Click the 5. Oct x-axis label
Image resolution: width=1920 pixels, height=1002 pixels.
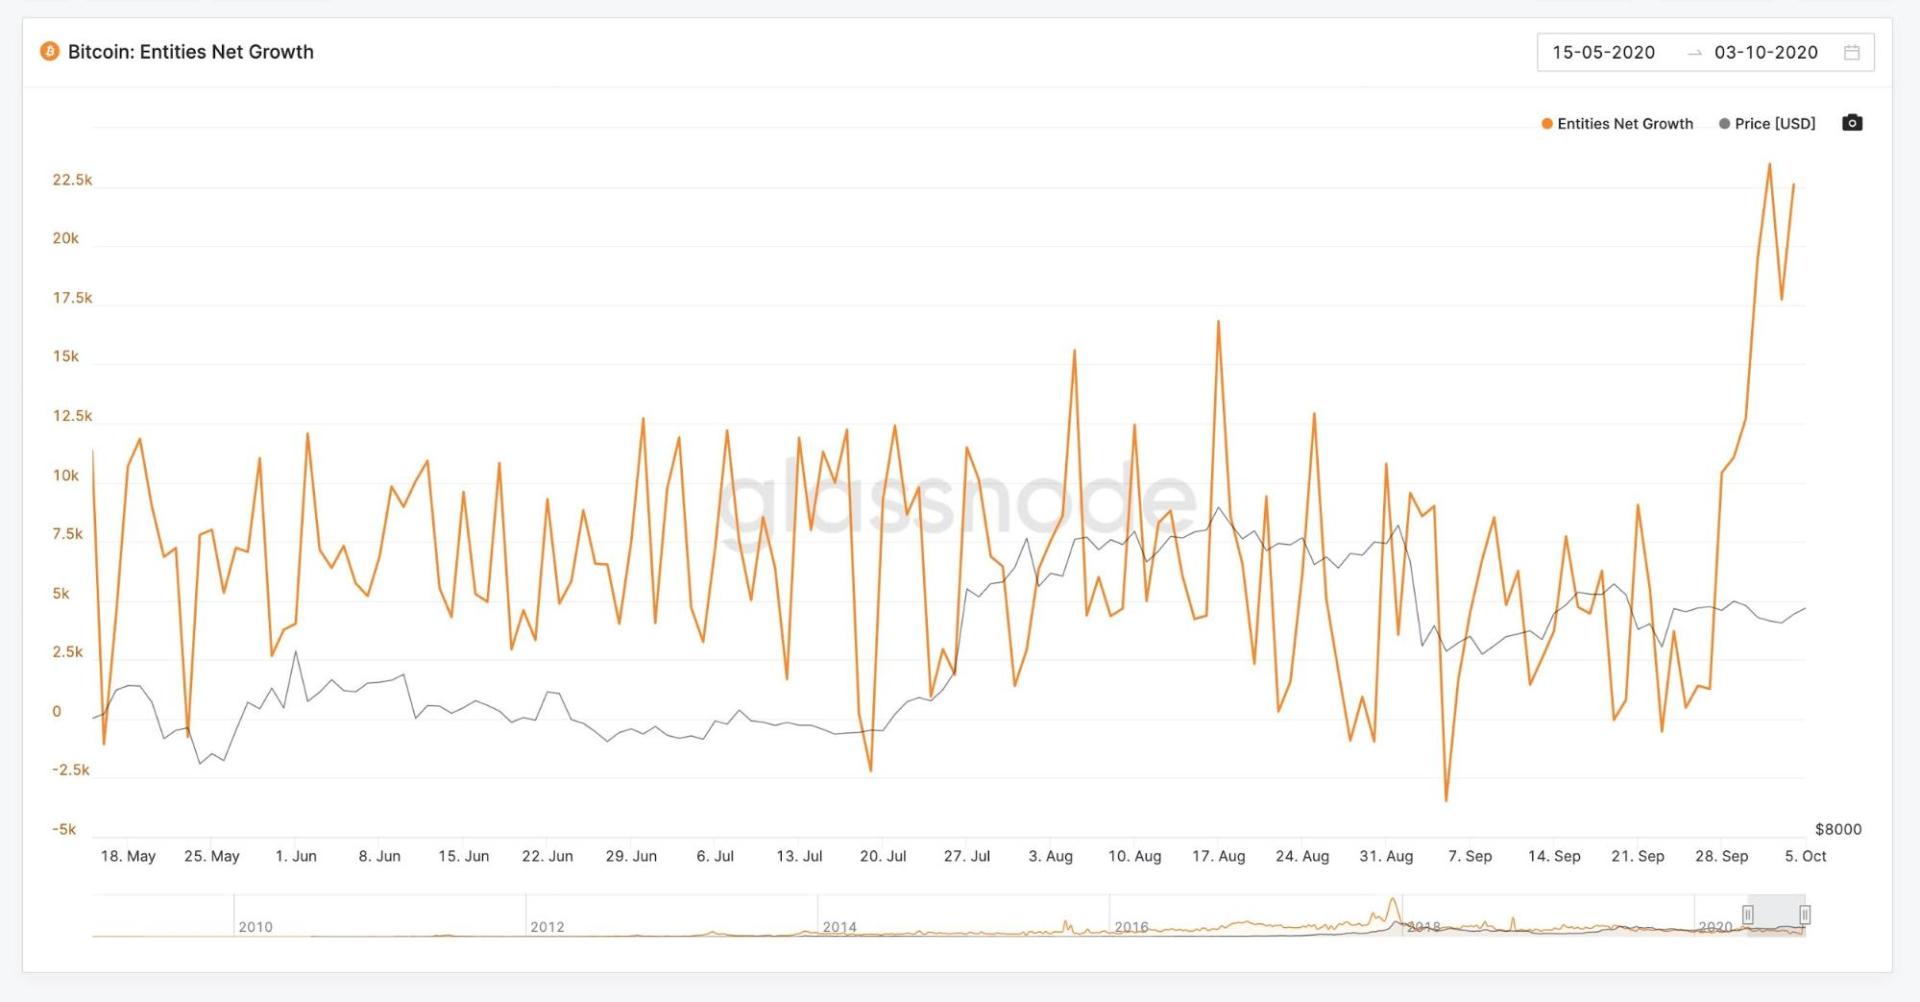[x=1805, y=856]
